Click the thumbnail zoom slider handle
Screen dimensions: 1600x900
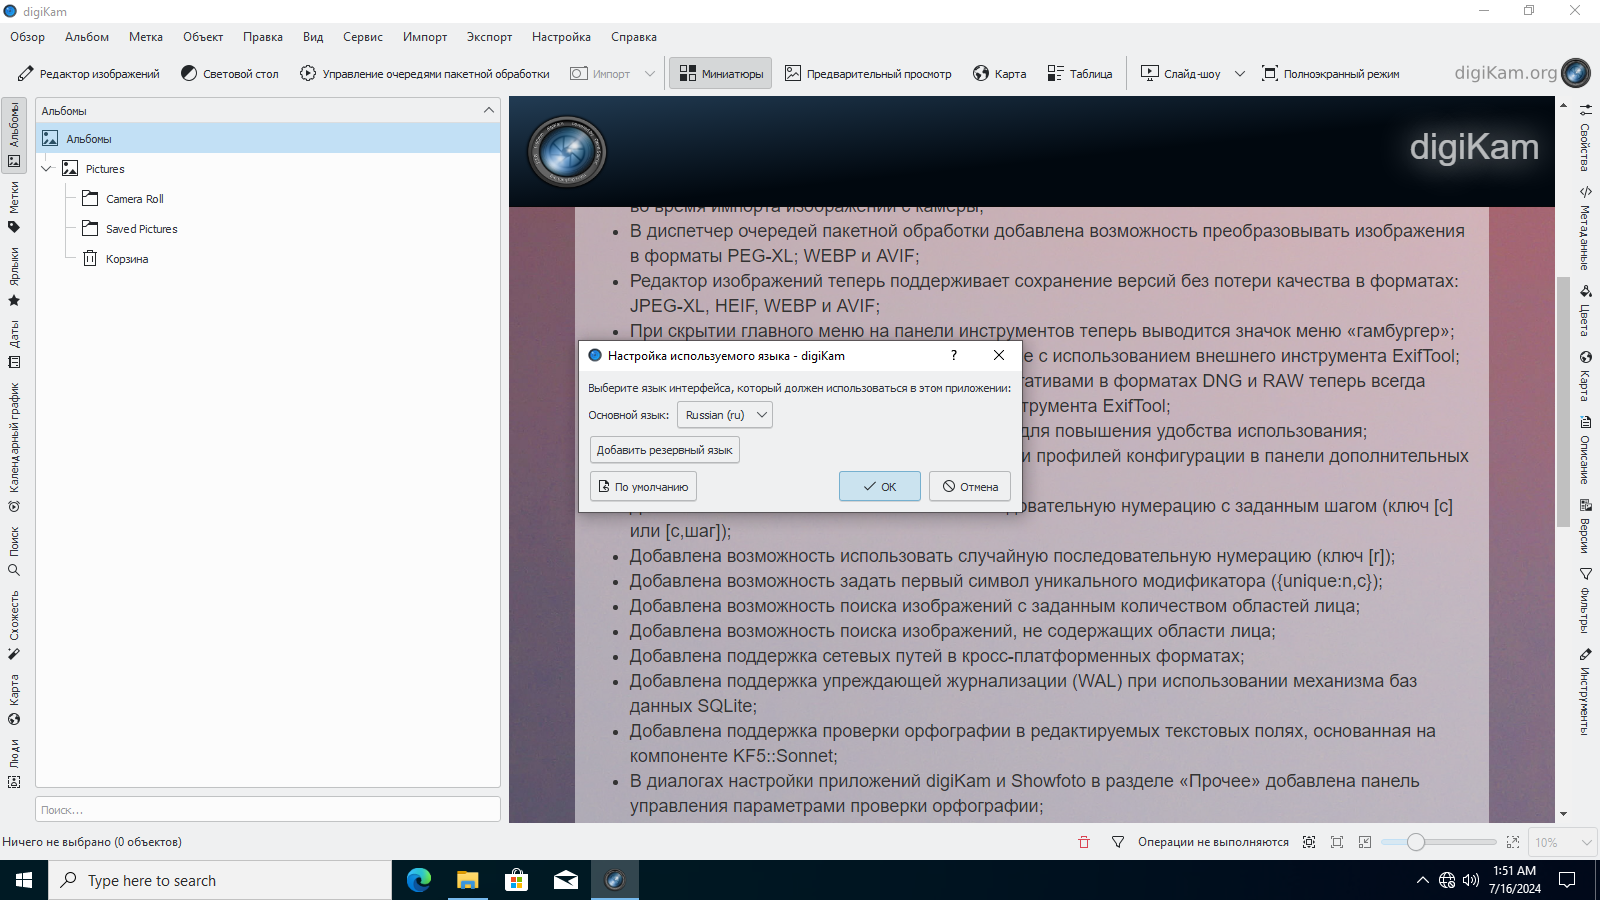pos(1416,842)
